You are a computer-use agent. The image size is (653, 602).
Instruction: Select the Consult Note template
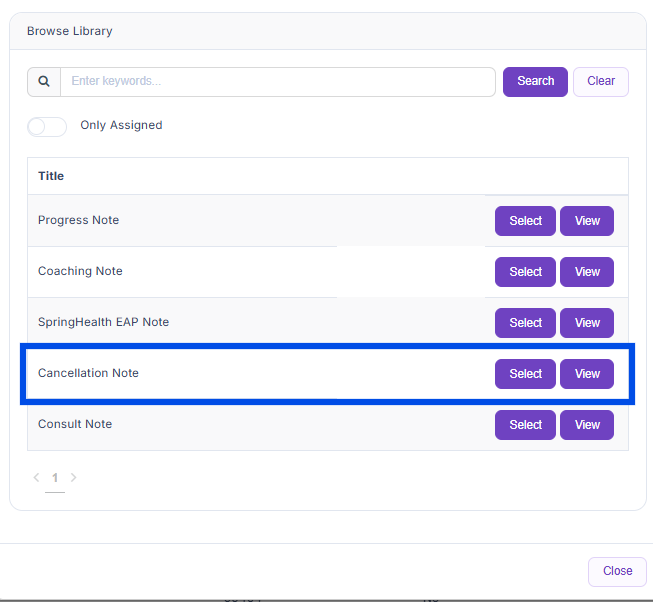click(x=525, y=425)
